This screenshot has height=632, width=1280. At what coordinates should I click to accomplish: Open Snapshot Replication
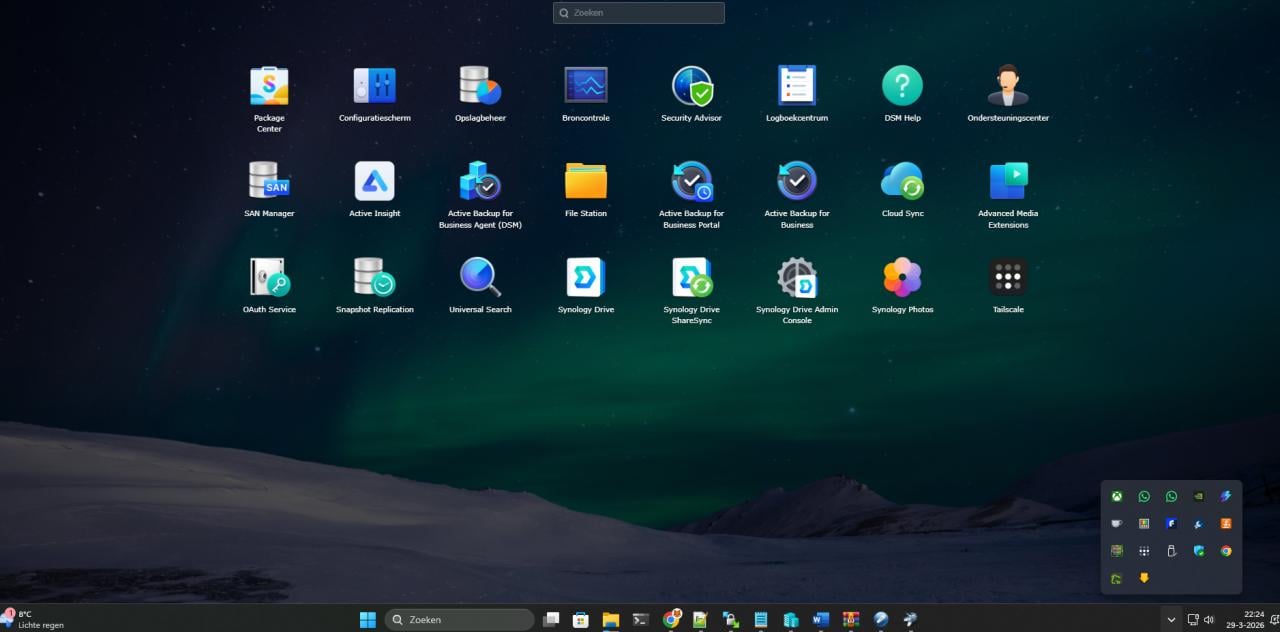click(x=373, y=277)
